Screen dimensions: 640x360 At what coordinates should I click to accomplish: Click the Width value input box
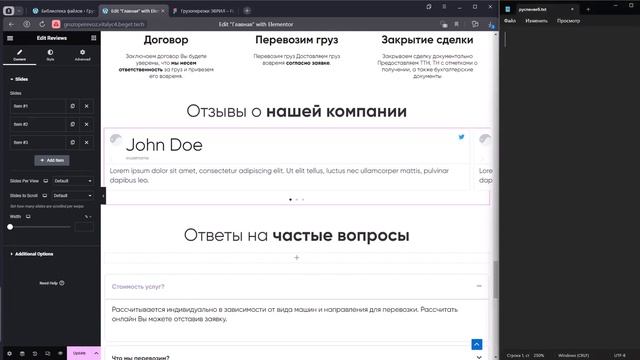coord(84,227)
